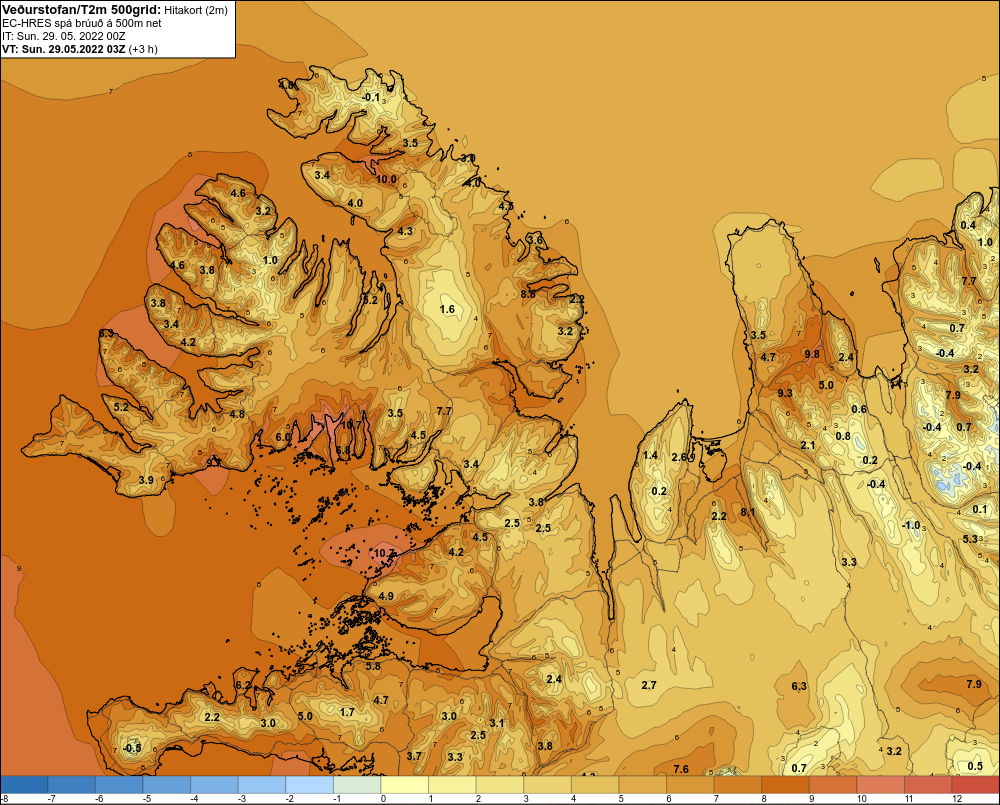Click the 'EC-HRES spá brúuð á 500m net' line
Viewport: 1000px width, 805px height.
click(x=82, y=23)
